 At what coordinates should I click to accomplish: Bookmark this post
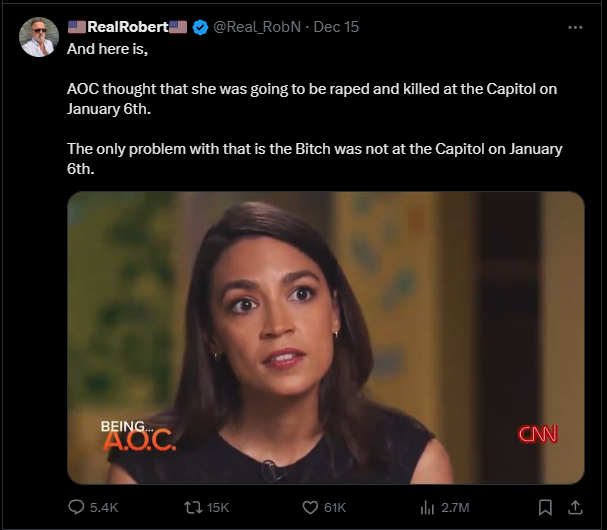[545, 507]
